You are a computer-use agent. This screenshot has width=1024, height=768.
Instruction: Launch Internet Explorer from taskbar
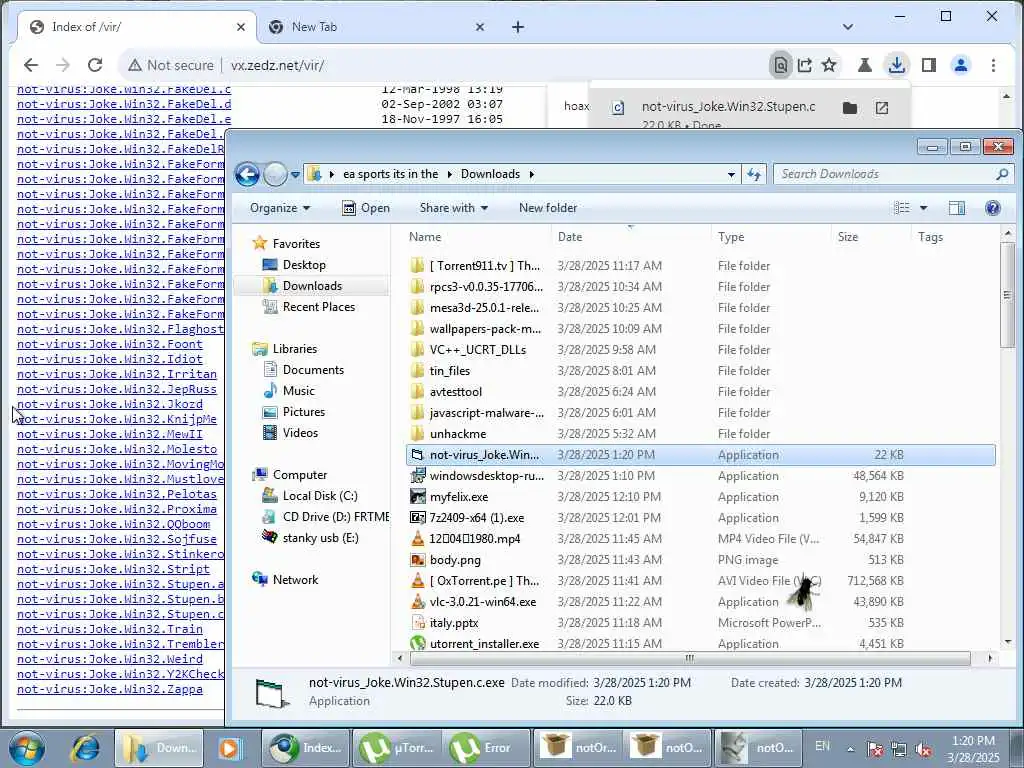[x=86, y=748]
